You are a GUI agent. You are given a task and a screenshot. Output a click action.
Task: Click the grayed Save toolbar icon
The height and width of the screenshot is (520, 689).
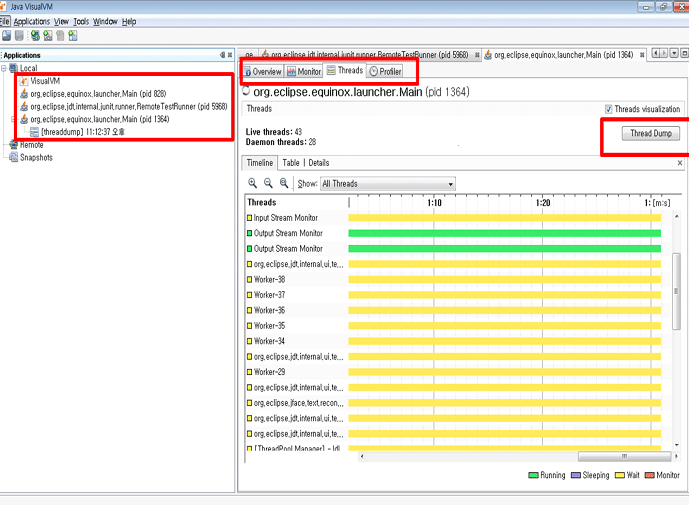coord(19,36)
